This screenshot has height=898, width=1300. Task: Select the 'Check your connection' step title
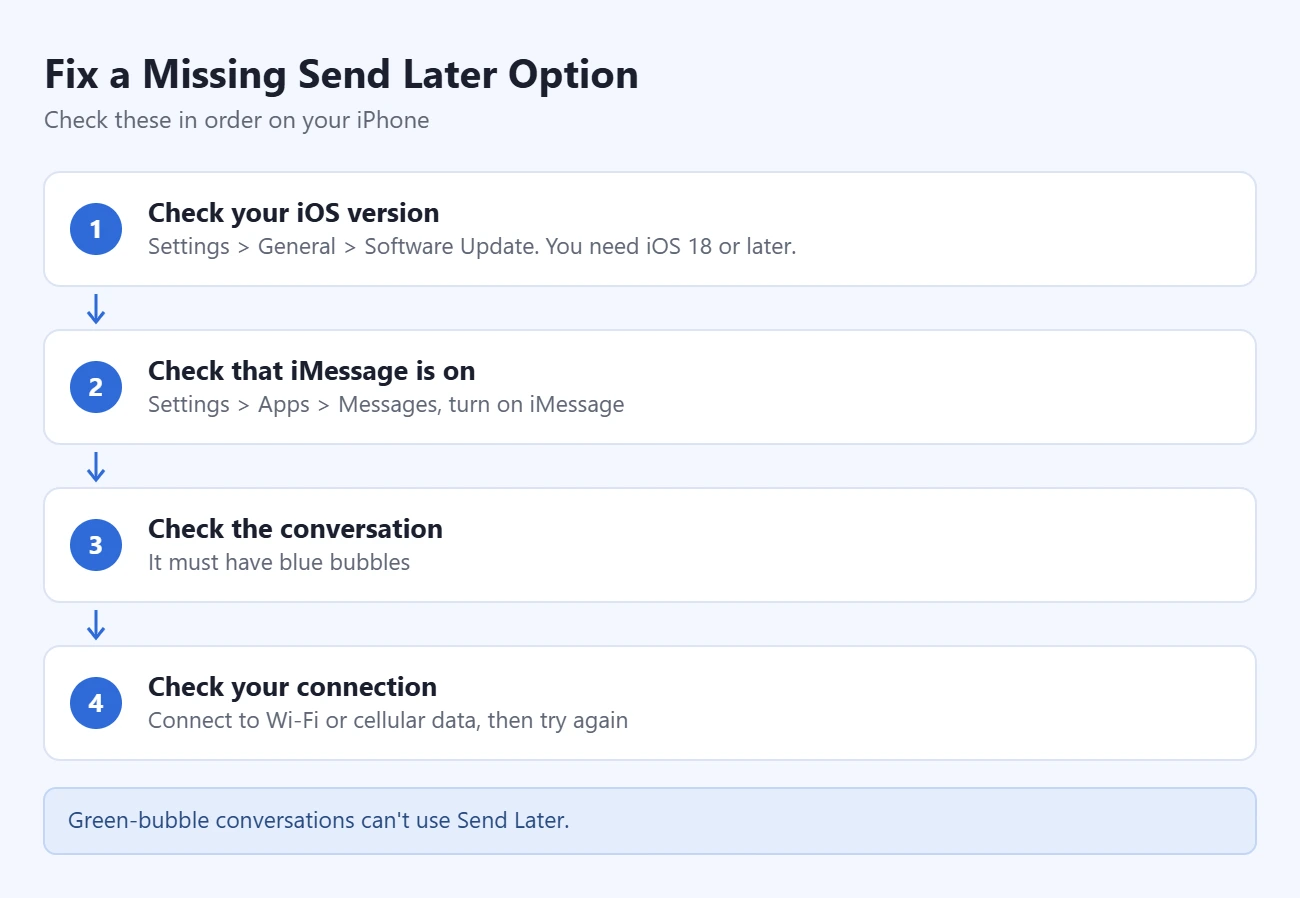(x=292, y=687)
